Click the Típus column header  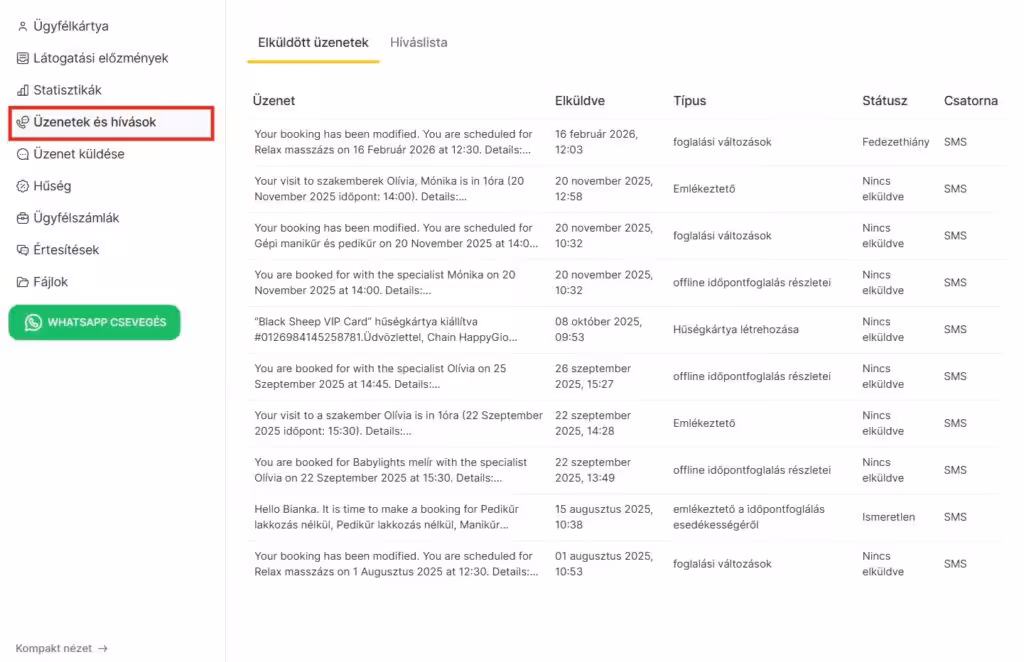(689, 101)
